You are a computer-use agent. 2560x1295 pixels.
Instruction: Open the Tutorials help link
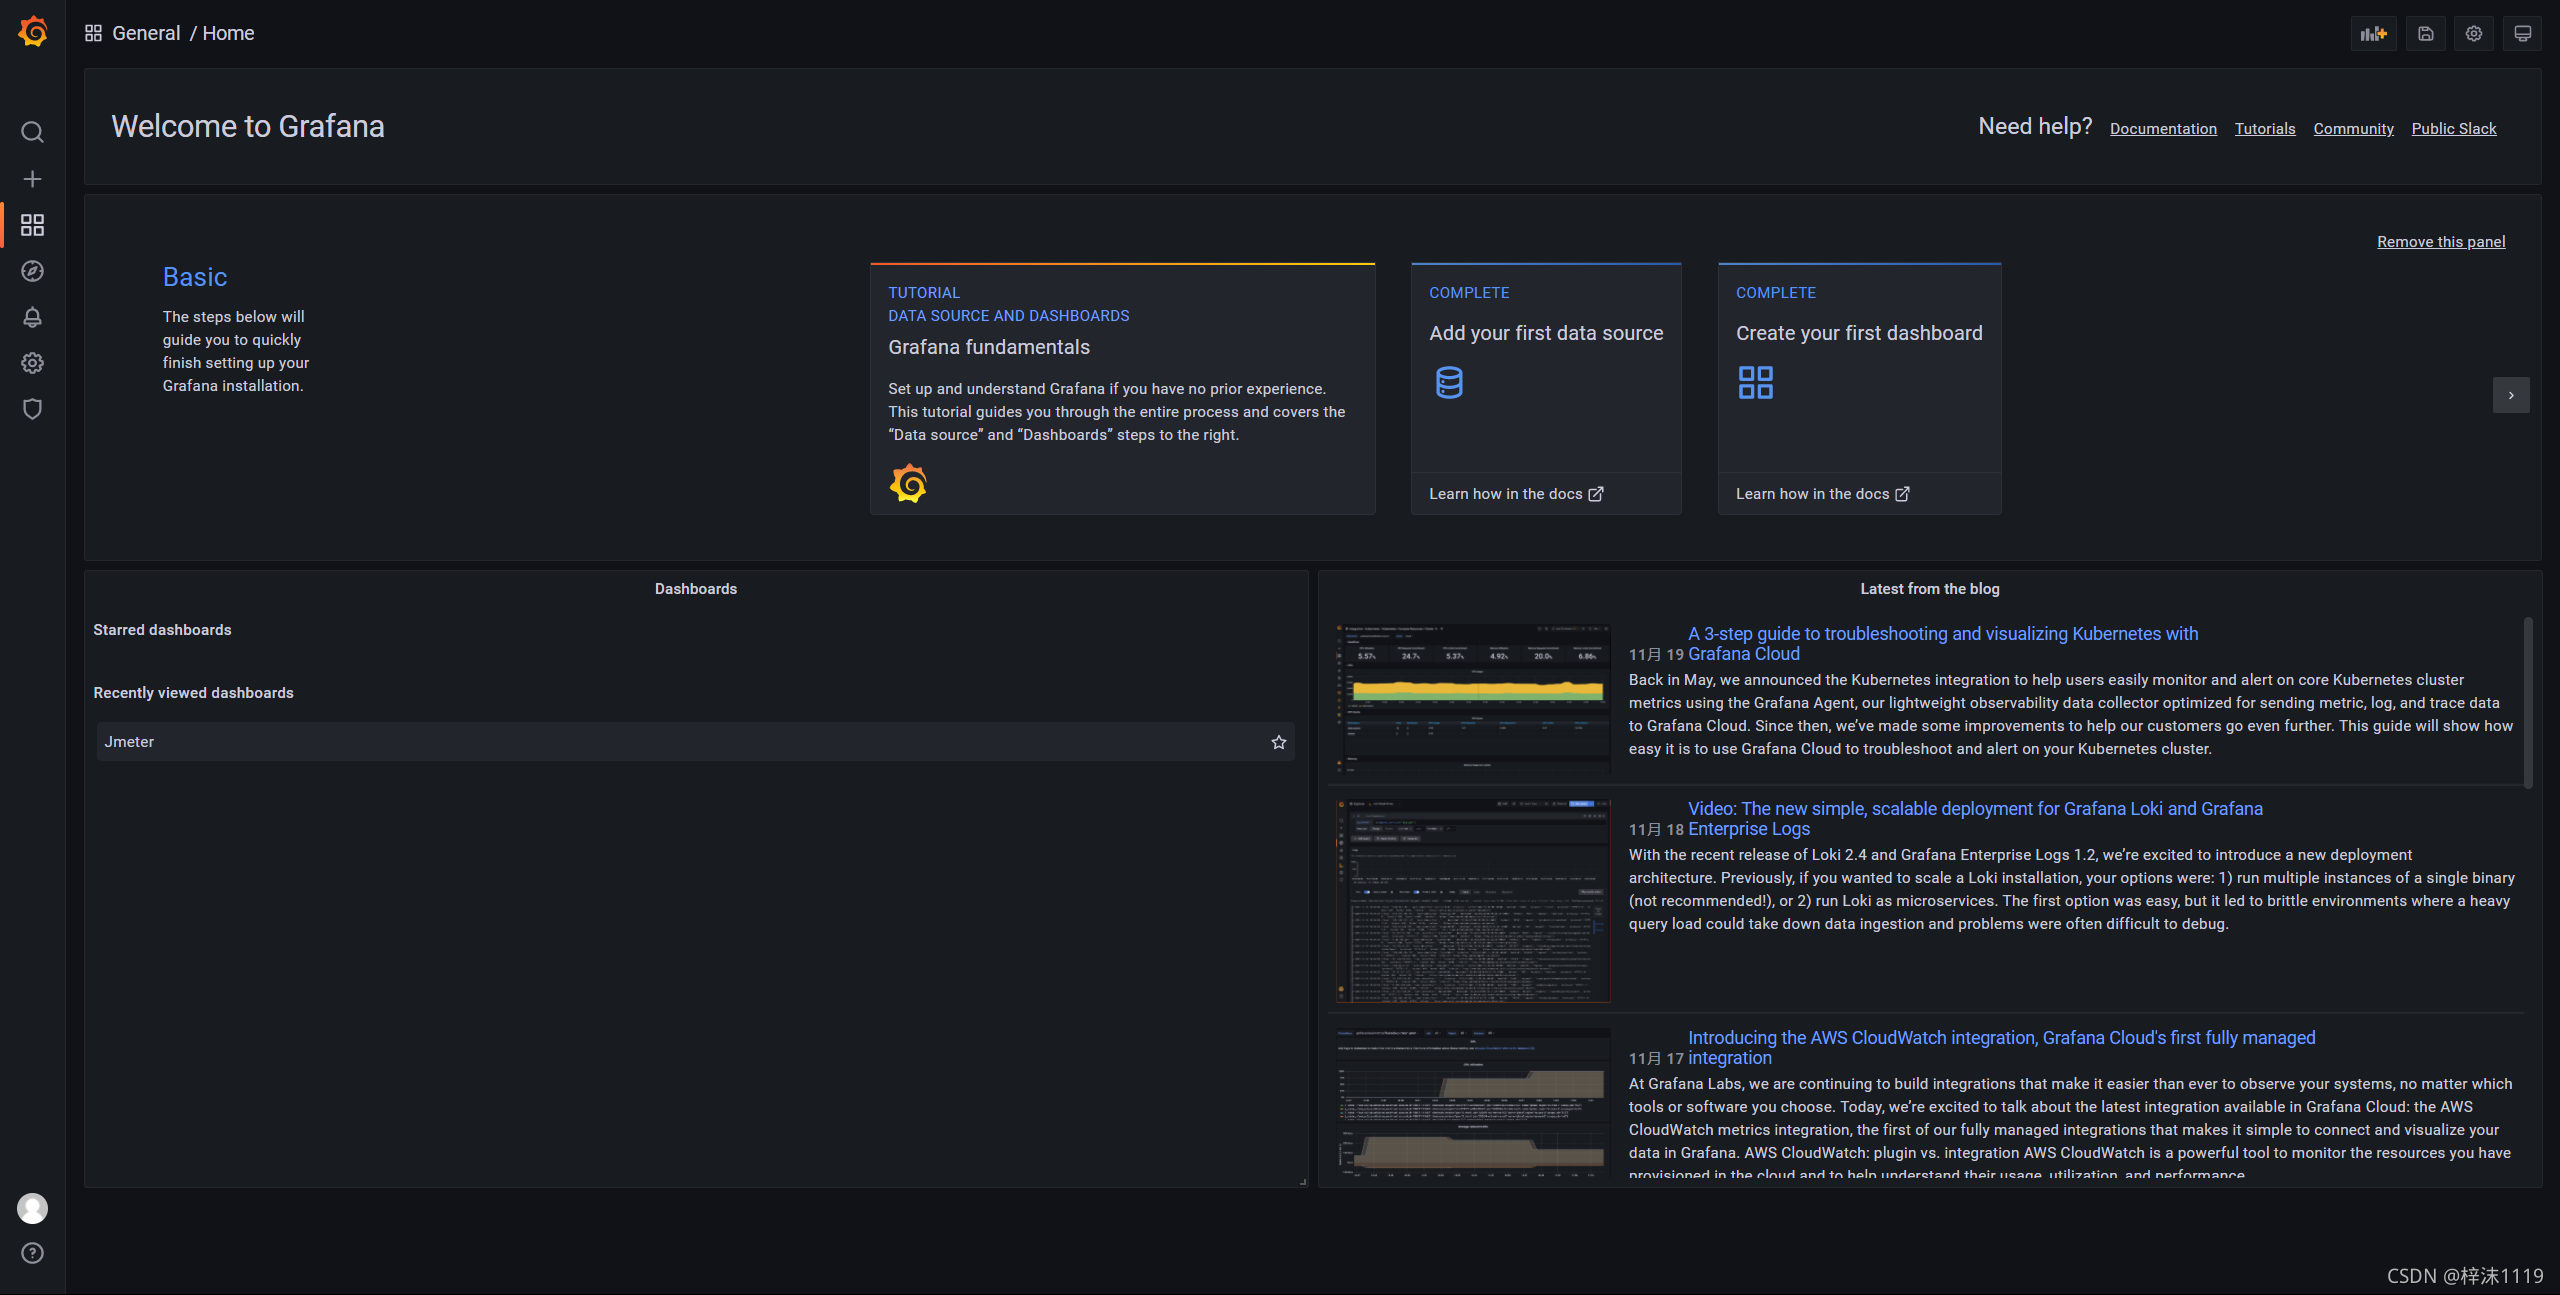click(x=2265, y=128)
